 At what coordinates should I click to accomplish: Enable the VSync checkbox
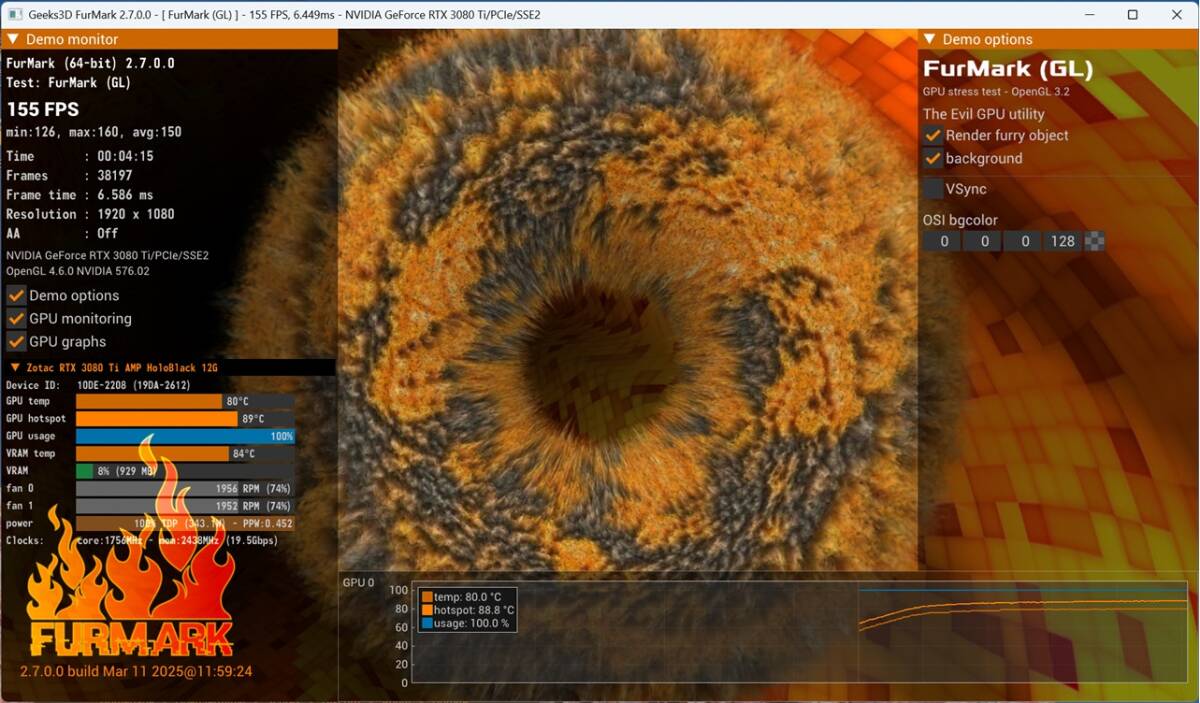[933, 188]
